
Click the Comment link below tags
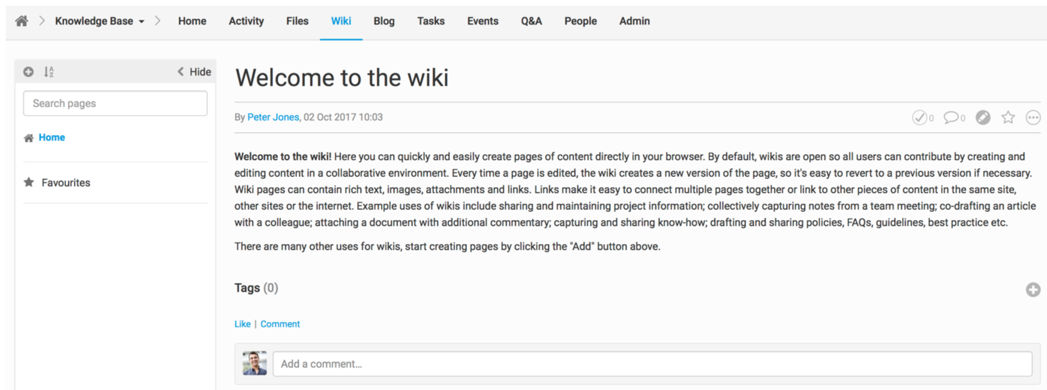pyautogui.click(x=280, y=324)
